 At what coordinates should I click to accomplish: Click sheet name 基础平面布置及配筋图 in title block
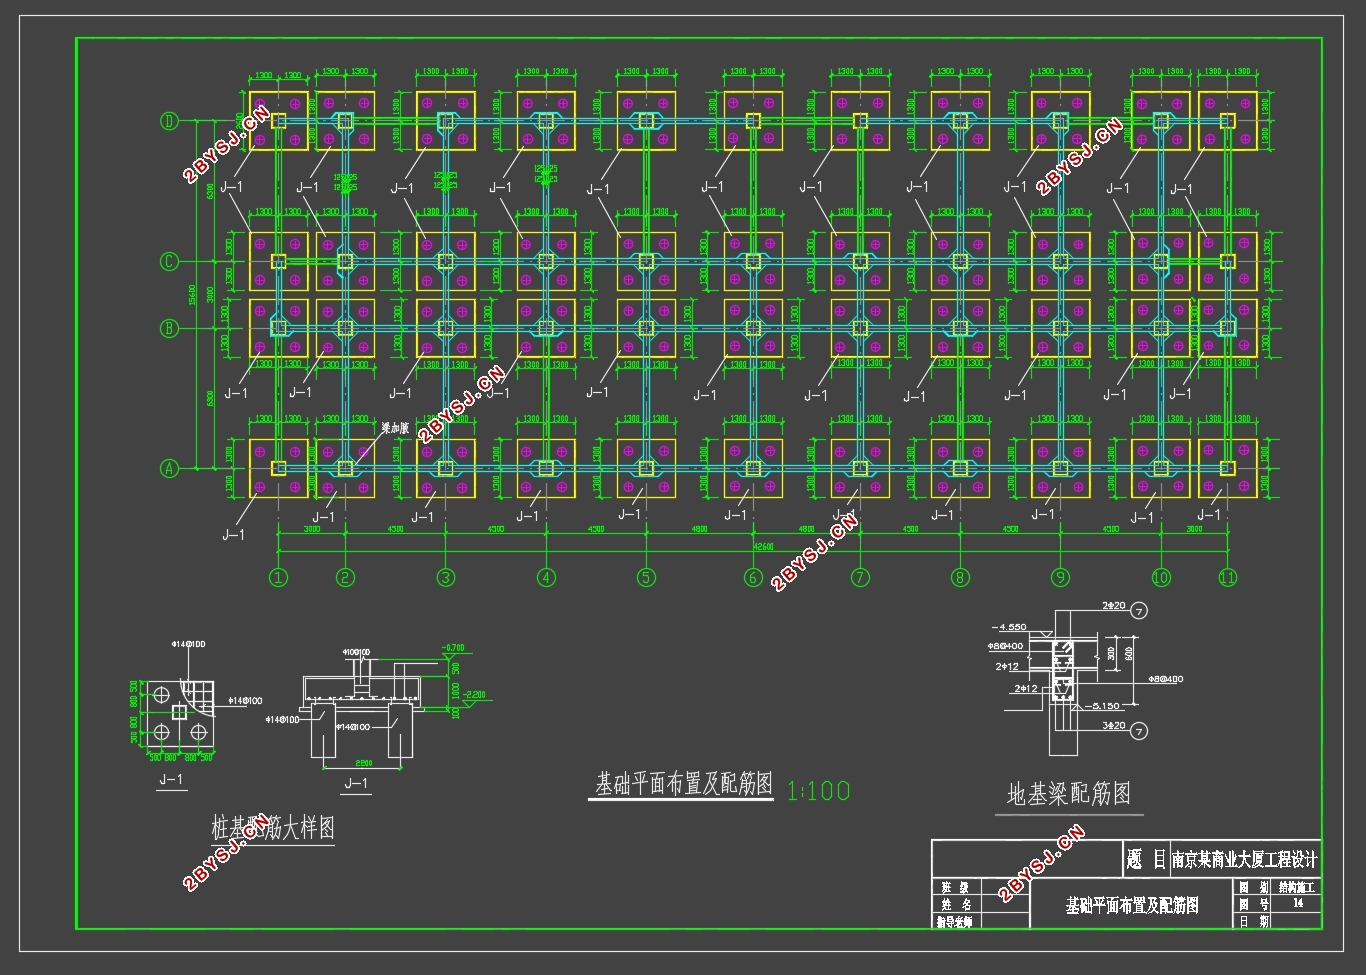[x=1132, y=906]
